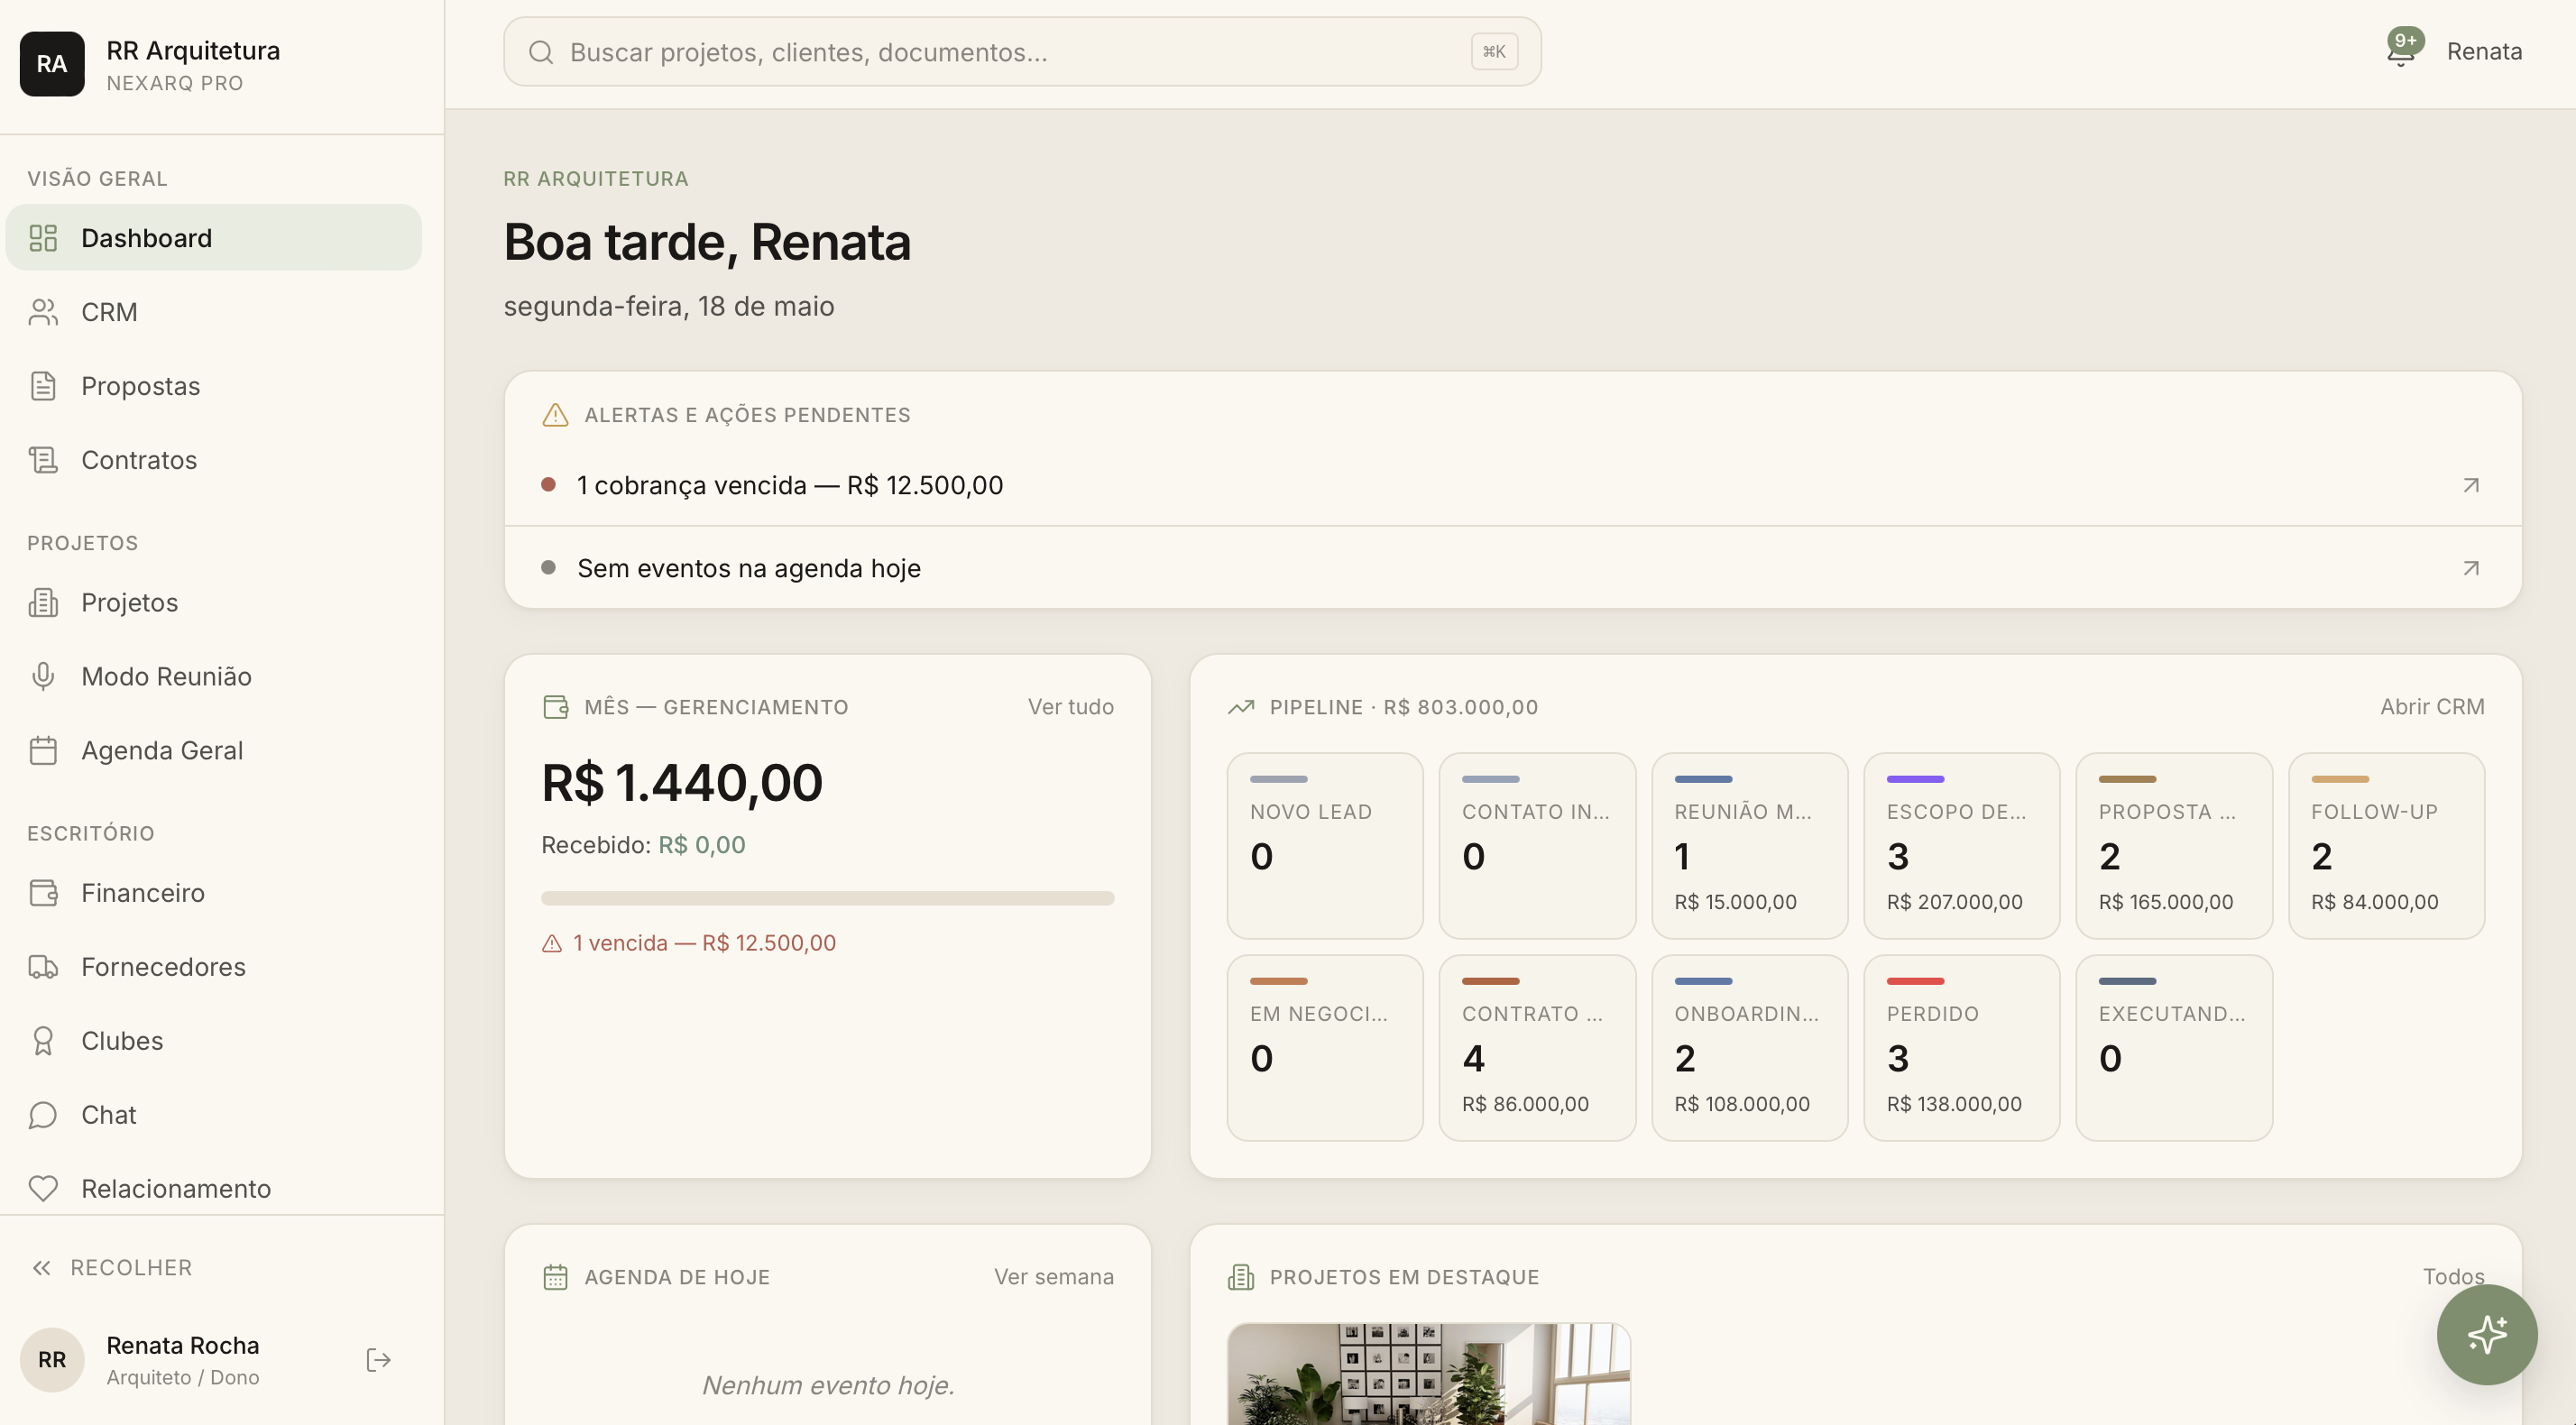Viewport: 2576px width, 1425px height.
Task: Open the Contrato pipeline card R$ 86.000,00
Action: pos(1537,1048)
